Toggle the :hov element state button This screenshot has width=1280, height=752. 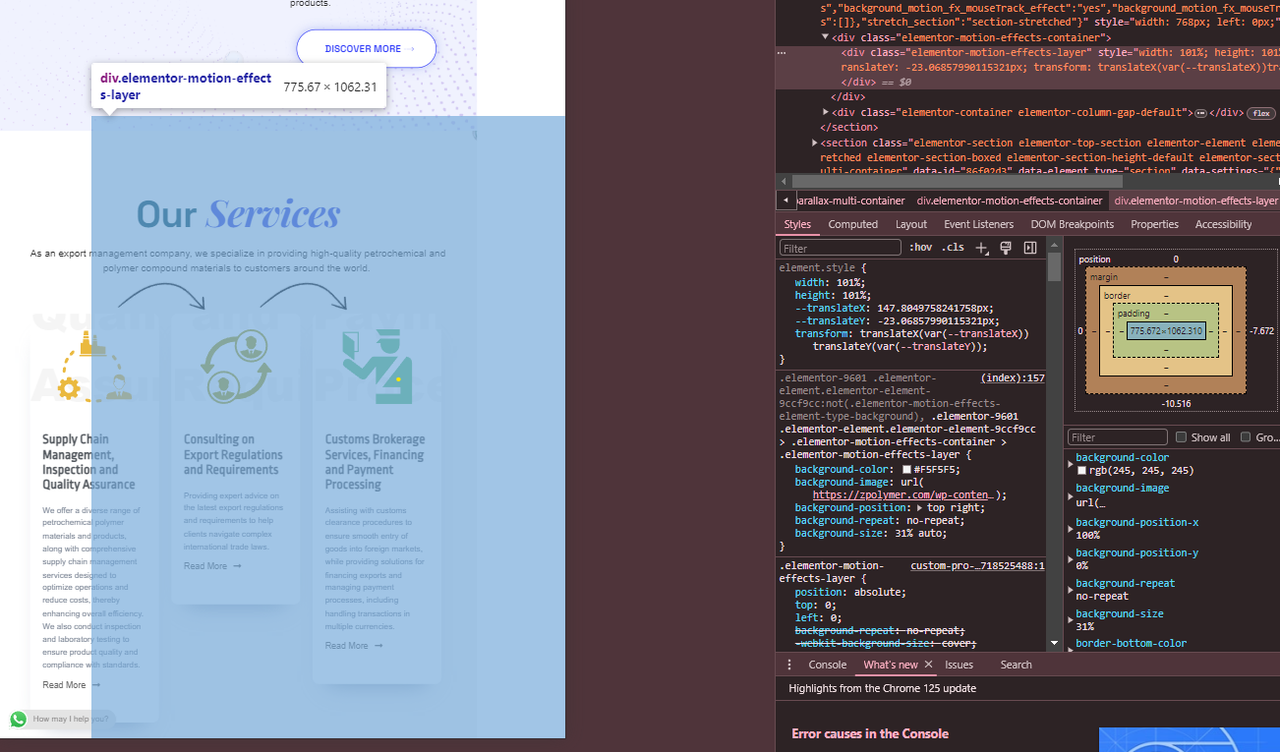(920, 248)
